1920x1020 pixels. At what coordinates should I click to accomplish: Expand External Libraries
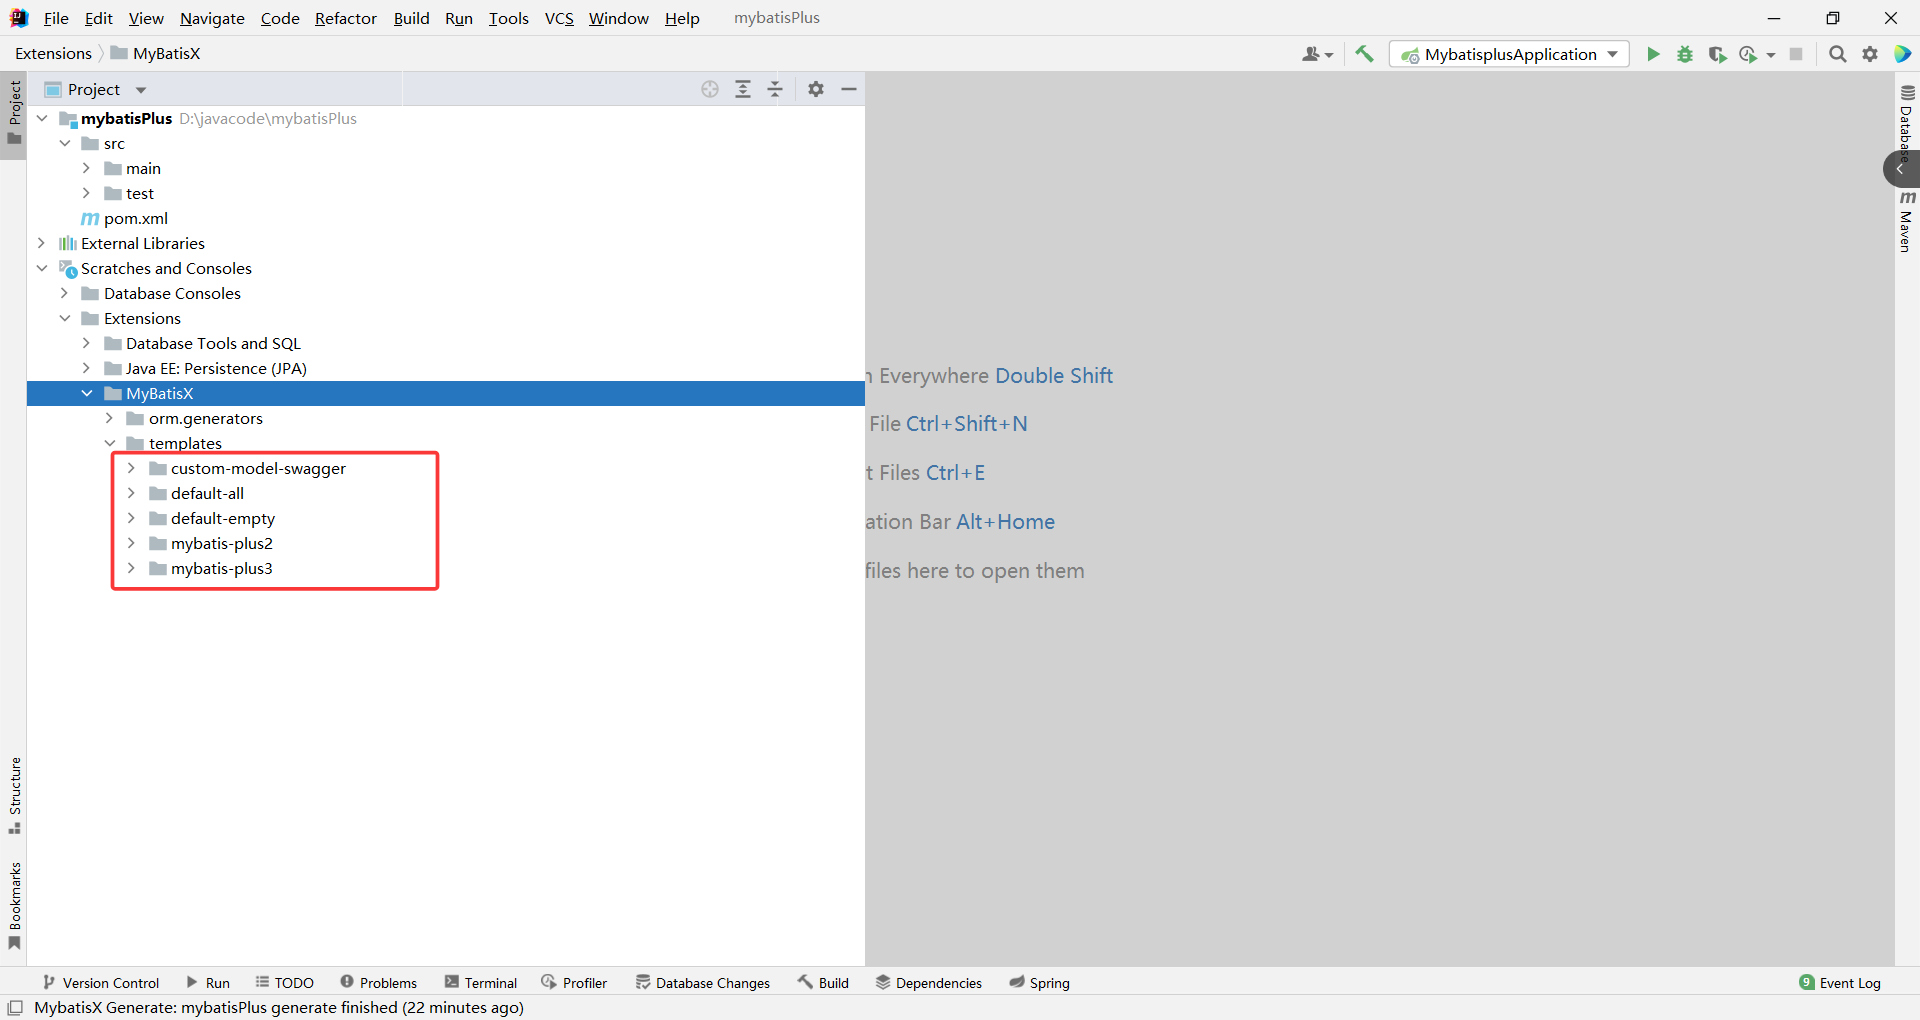pyautogui.click(x=42, y=243)
